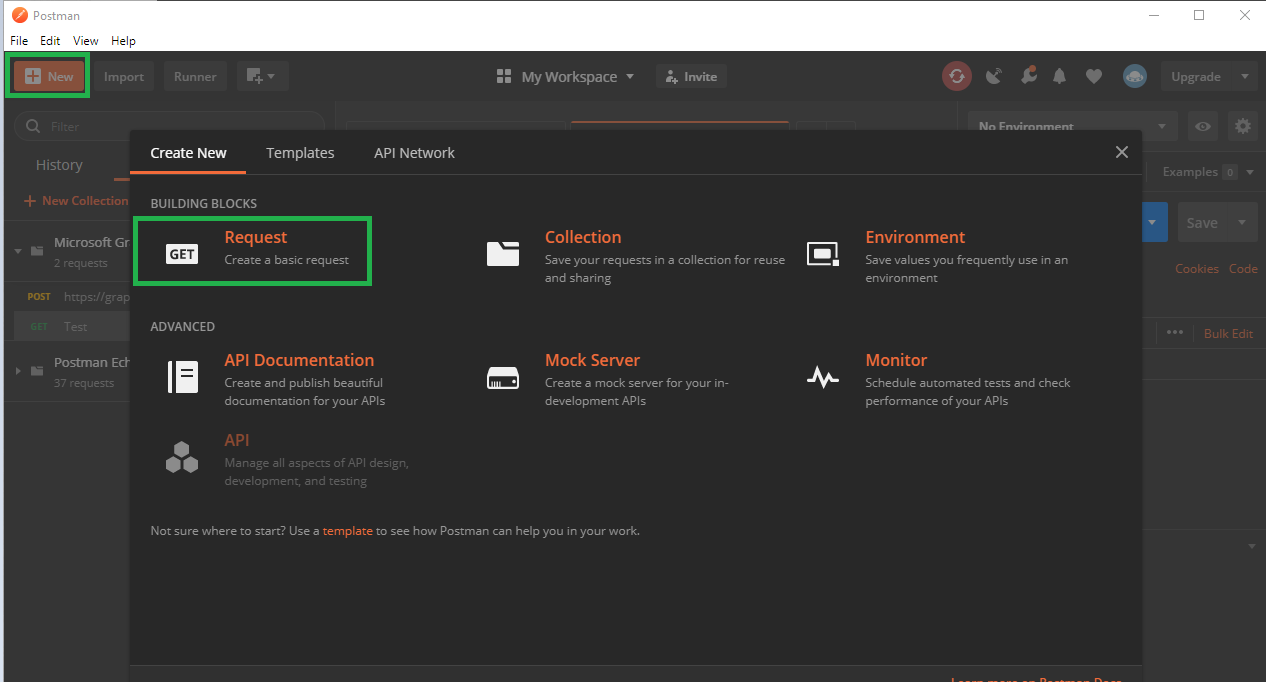
Task: Open the Code link
Action: click(1243, 268)
